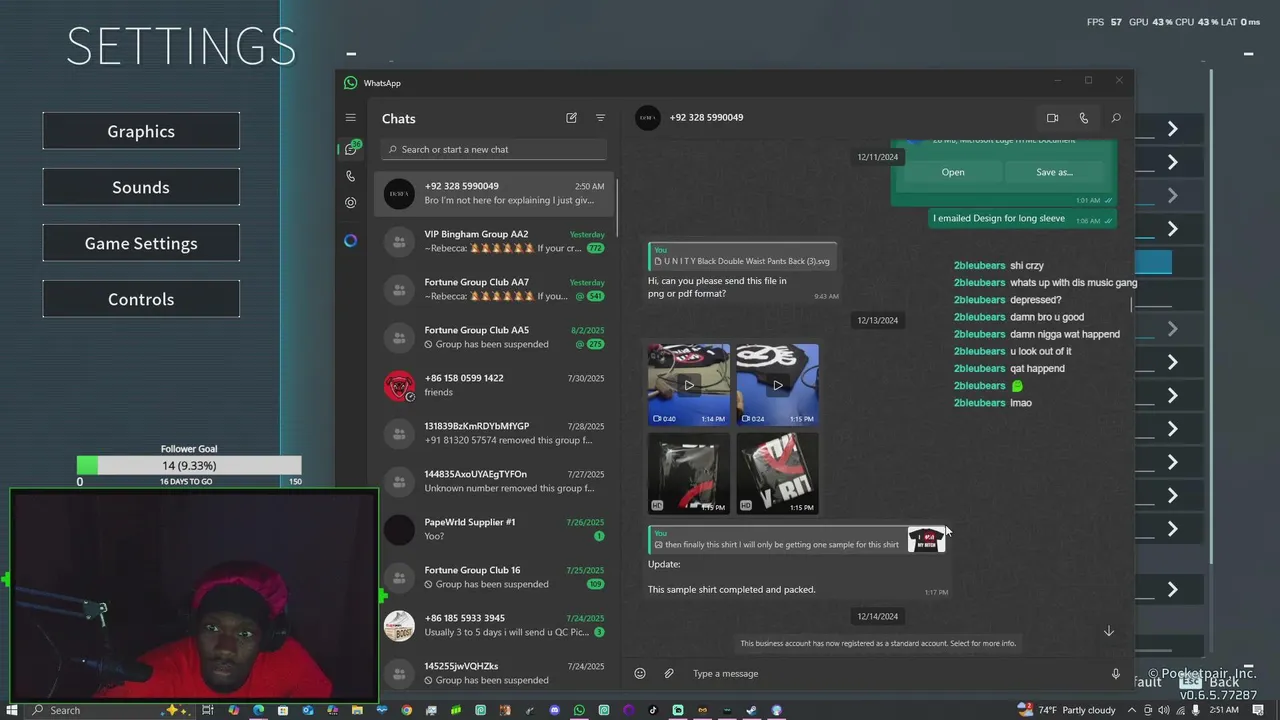Click the bottommost arrow in game settings list
Viewport: 1280px width, 720px height.
click(1172, 589)
